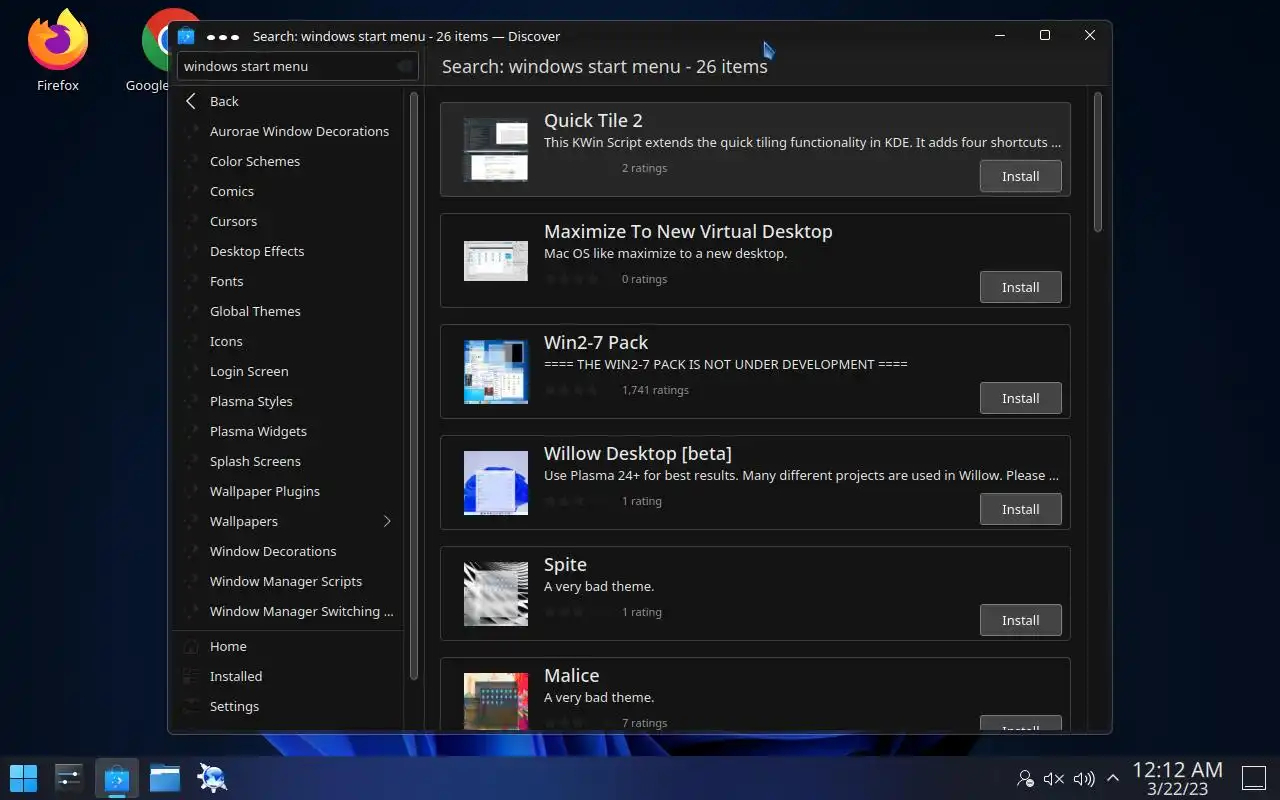Click the Willow Desktop thumbnail
Viewport: 1280px width, 800px height.
coord(496,482)
